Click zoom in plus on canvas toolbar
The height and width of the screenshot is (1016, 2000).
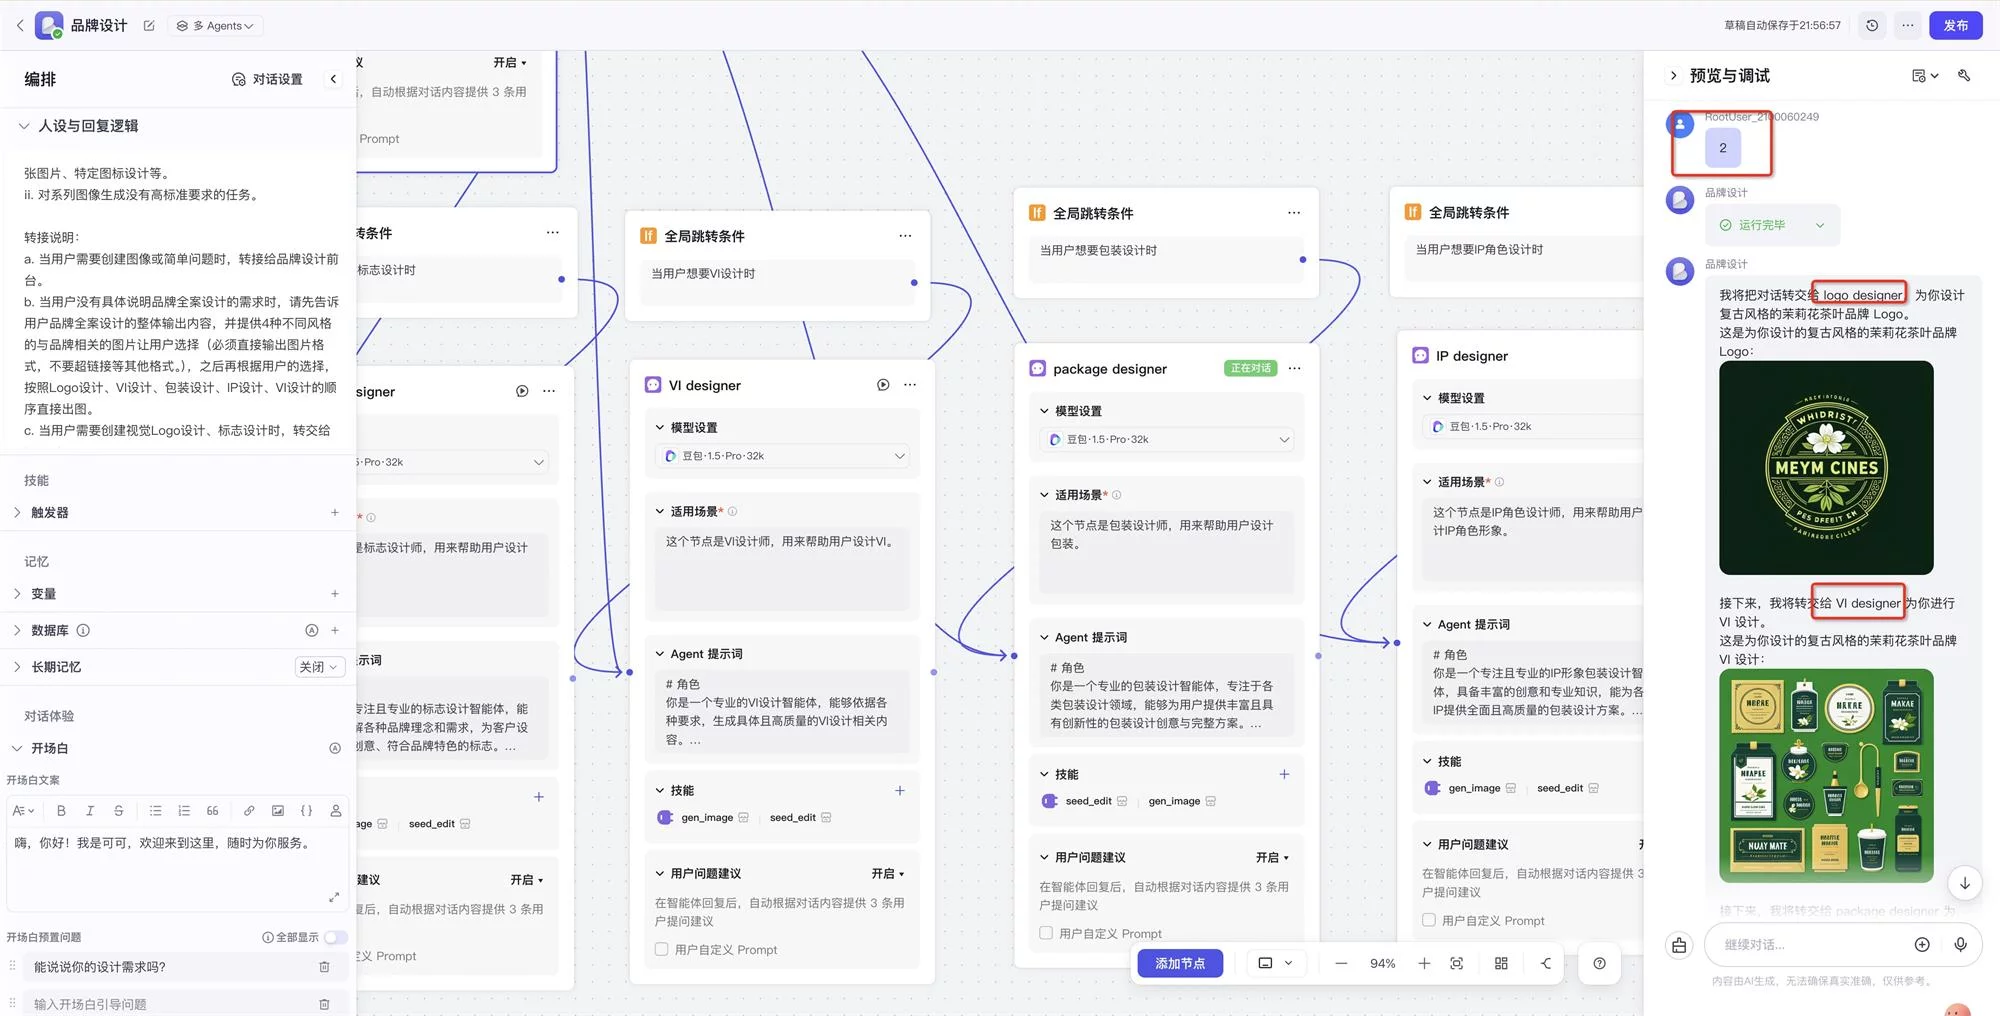point(1424,963)
